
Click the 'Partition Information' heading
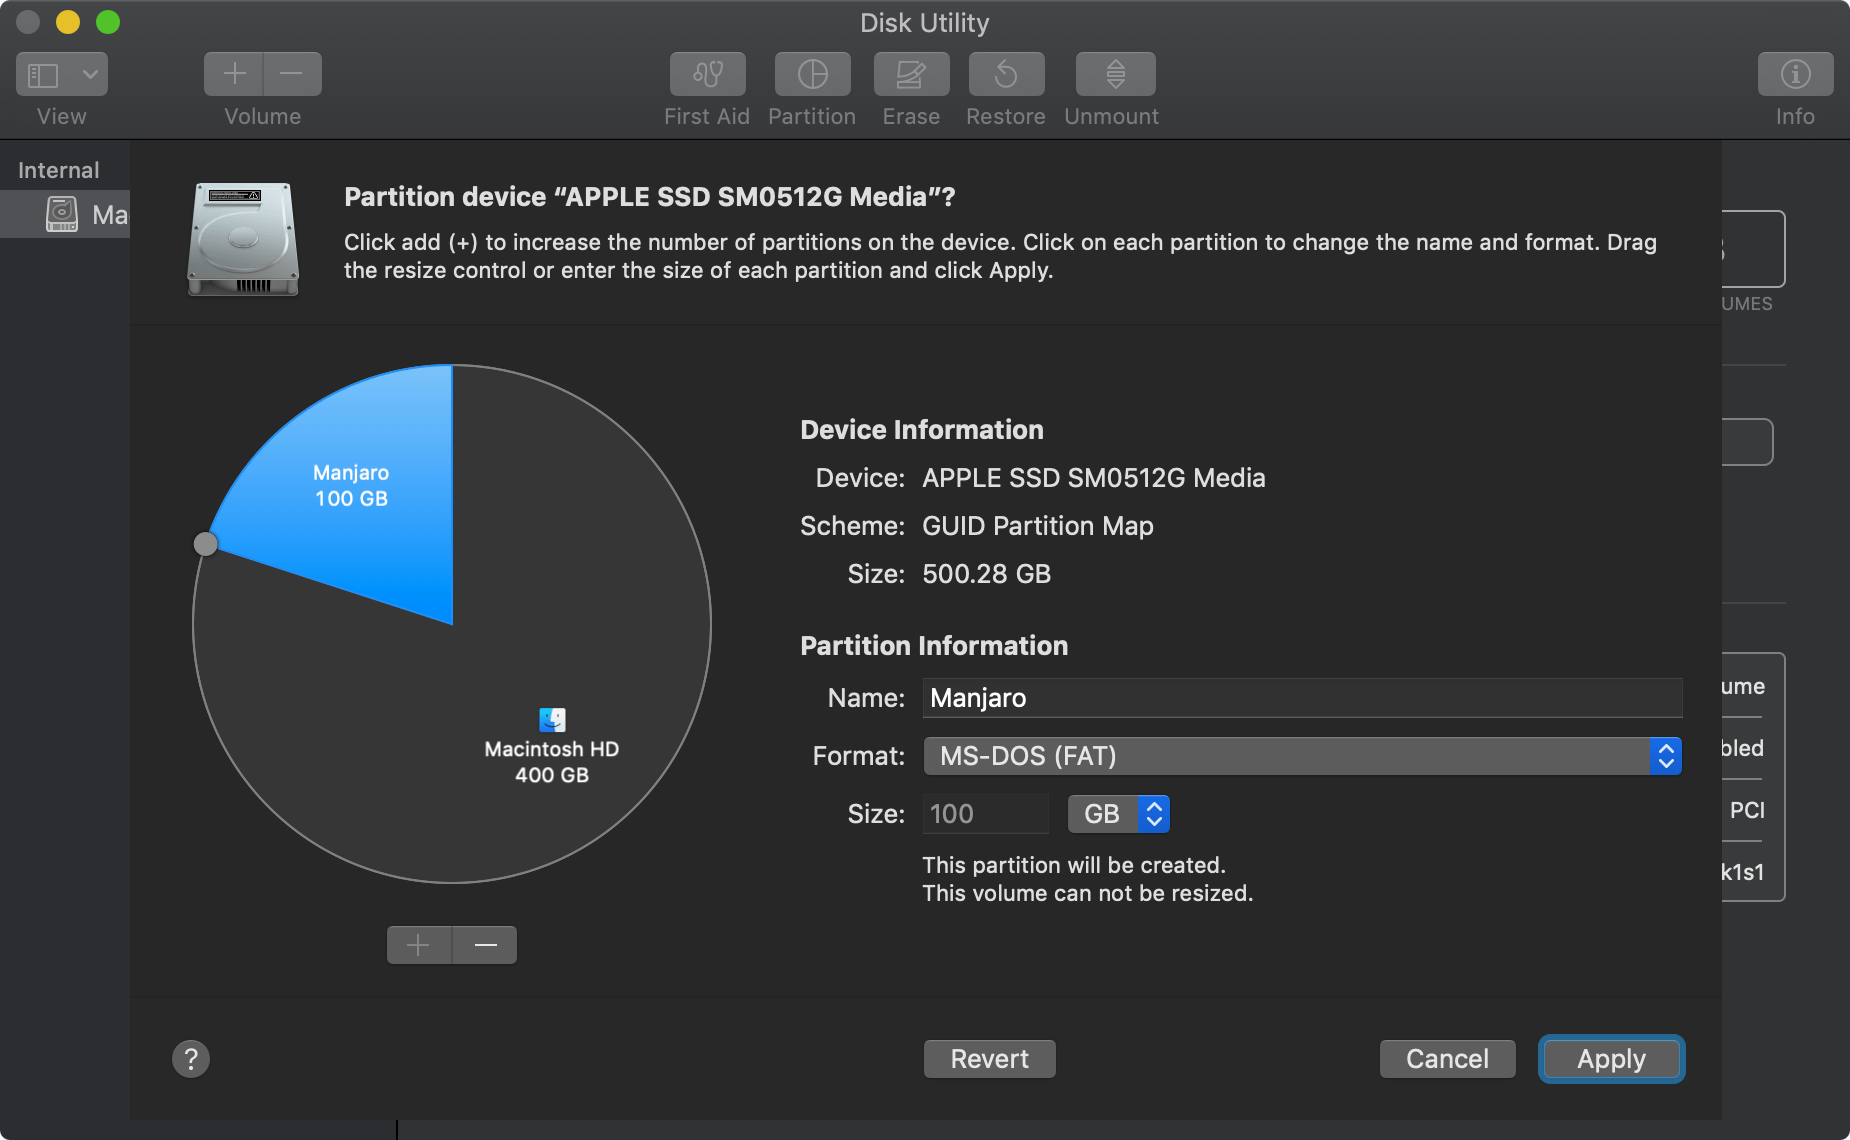tap(934, 646)
